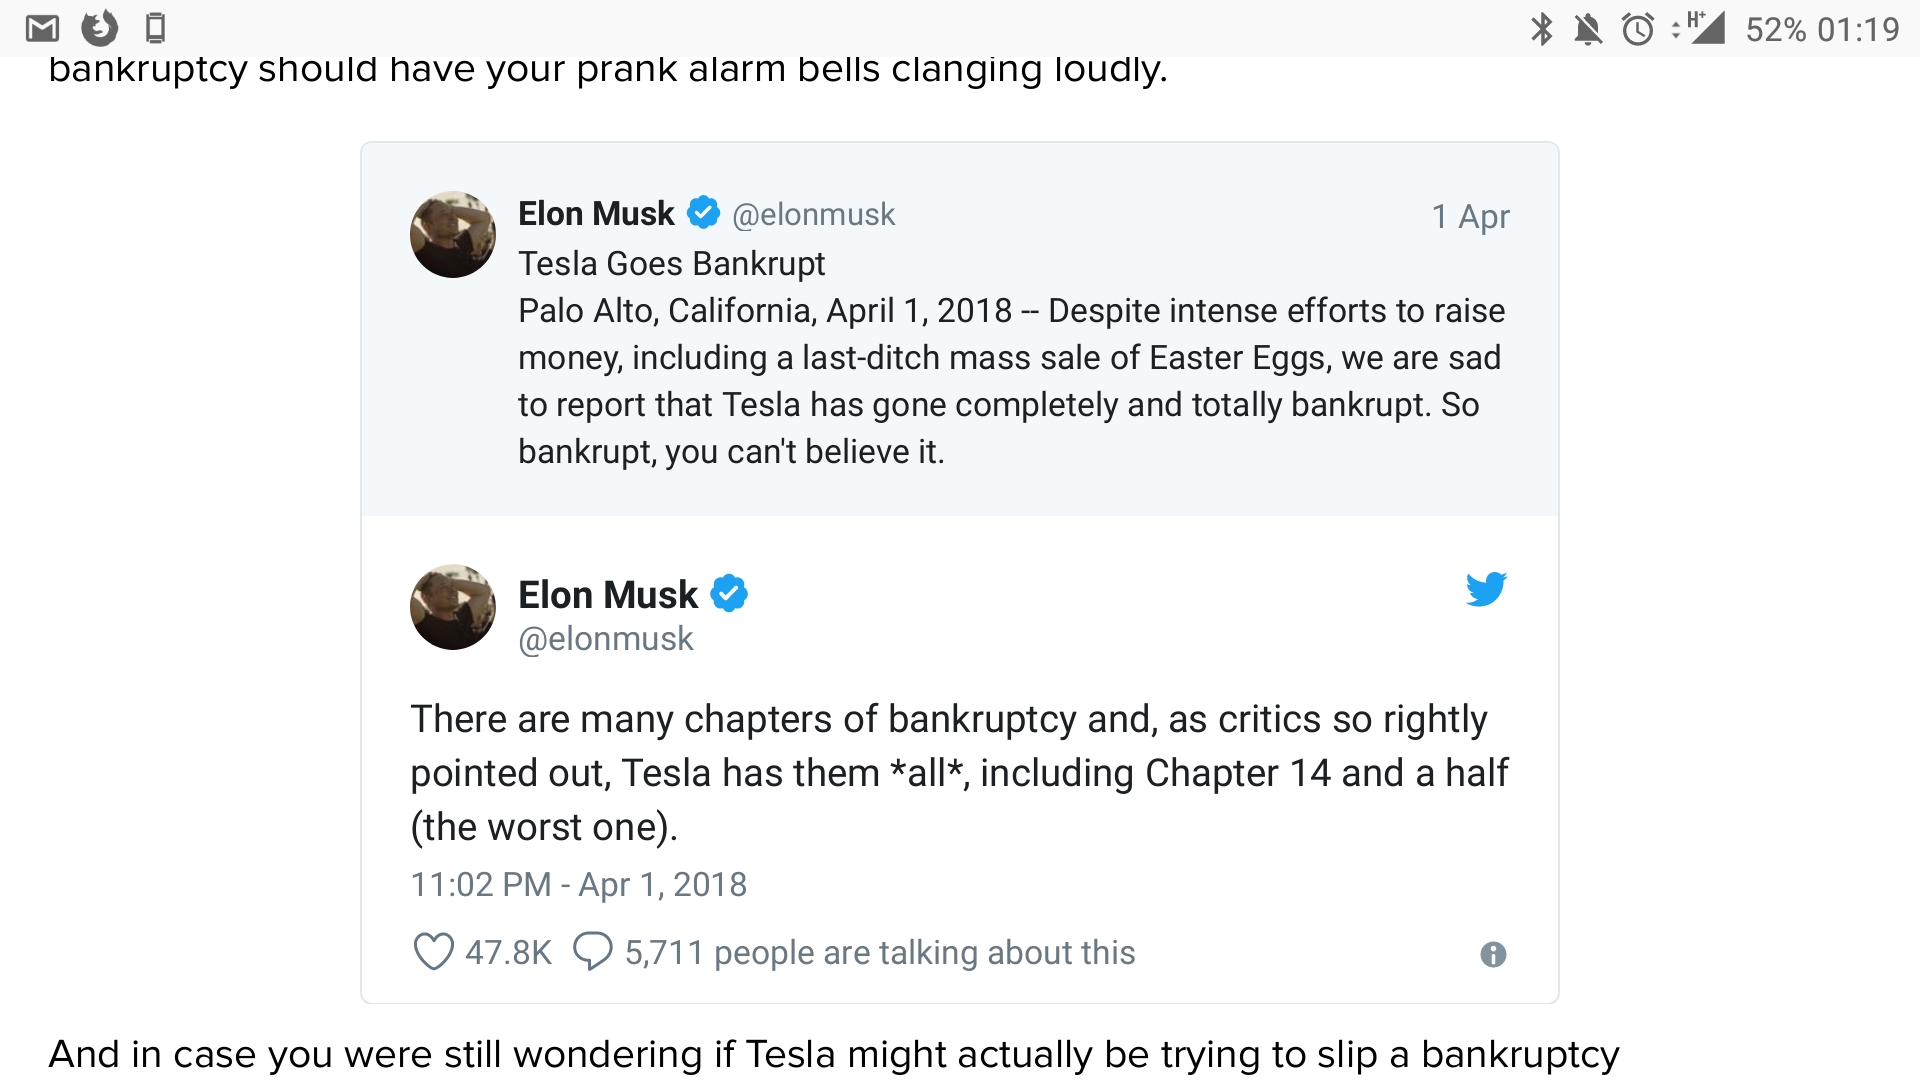Viewport: 1920px width, 1080px height.
Task: Tap the phone device icon in status bar
Action: coord(155,28)
